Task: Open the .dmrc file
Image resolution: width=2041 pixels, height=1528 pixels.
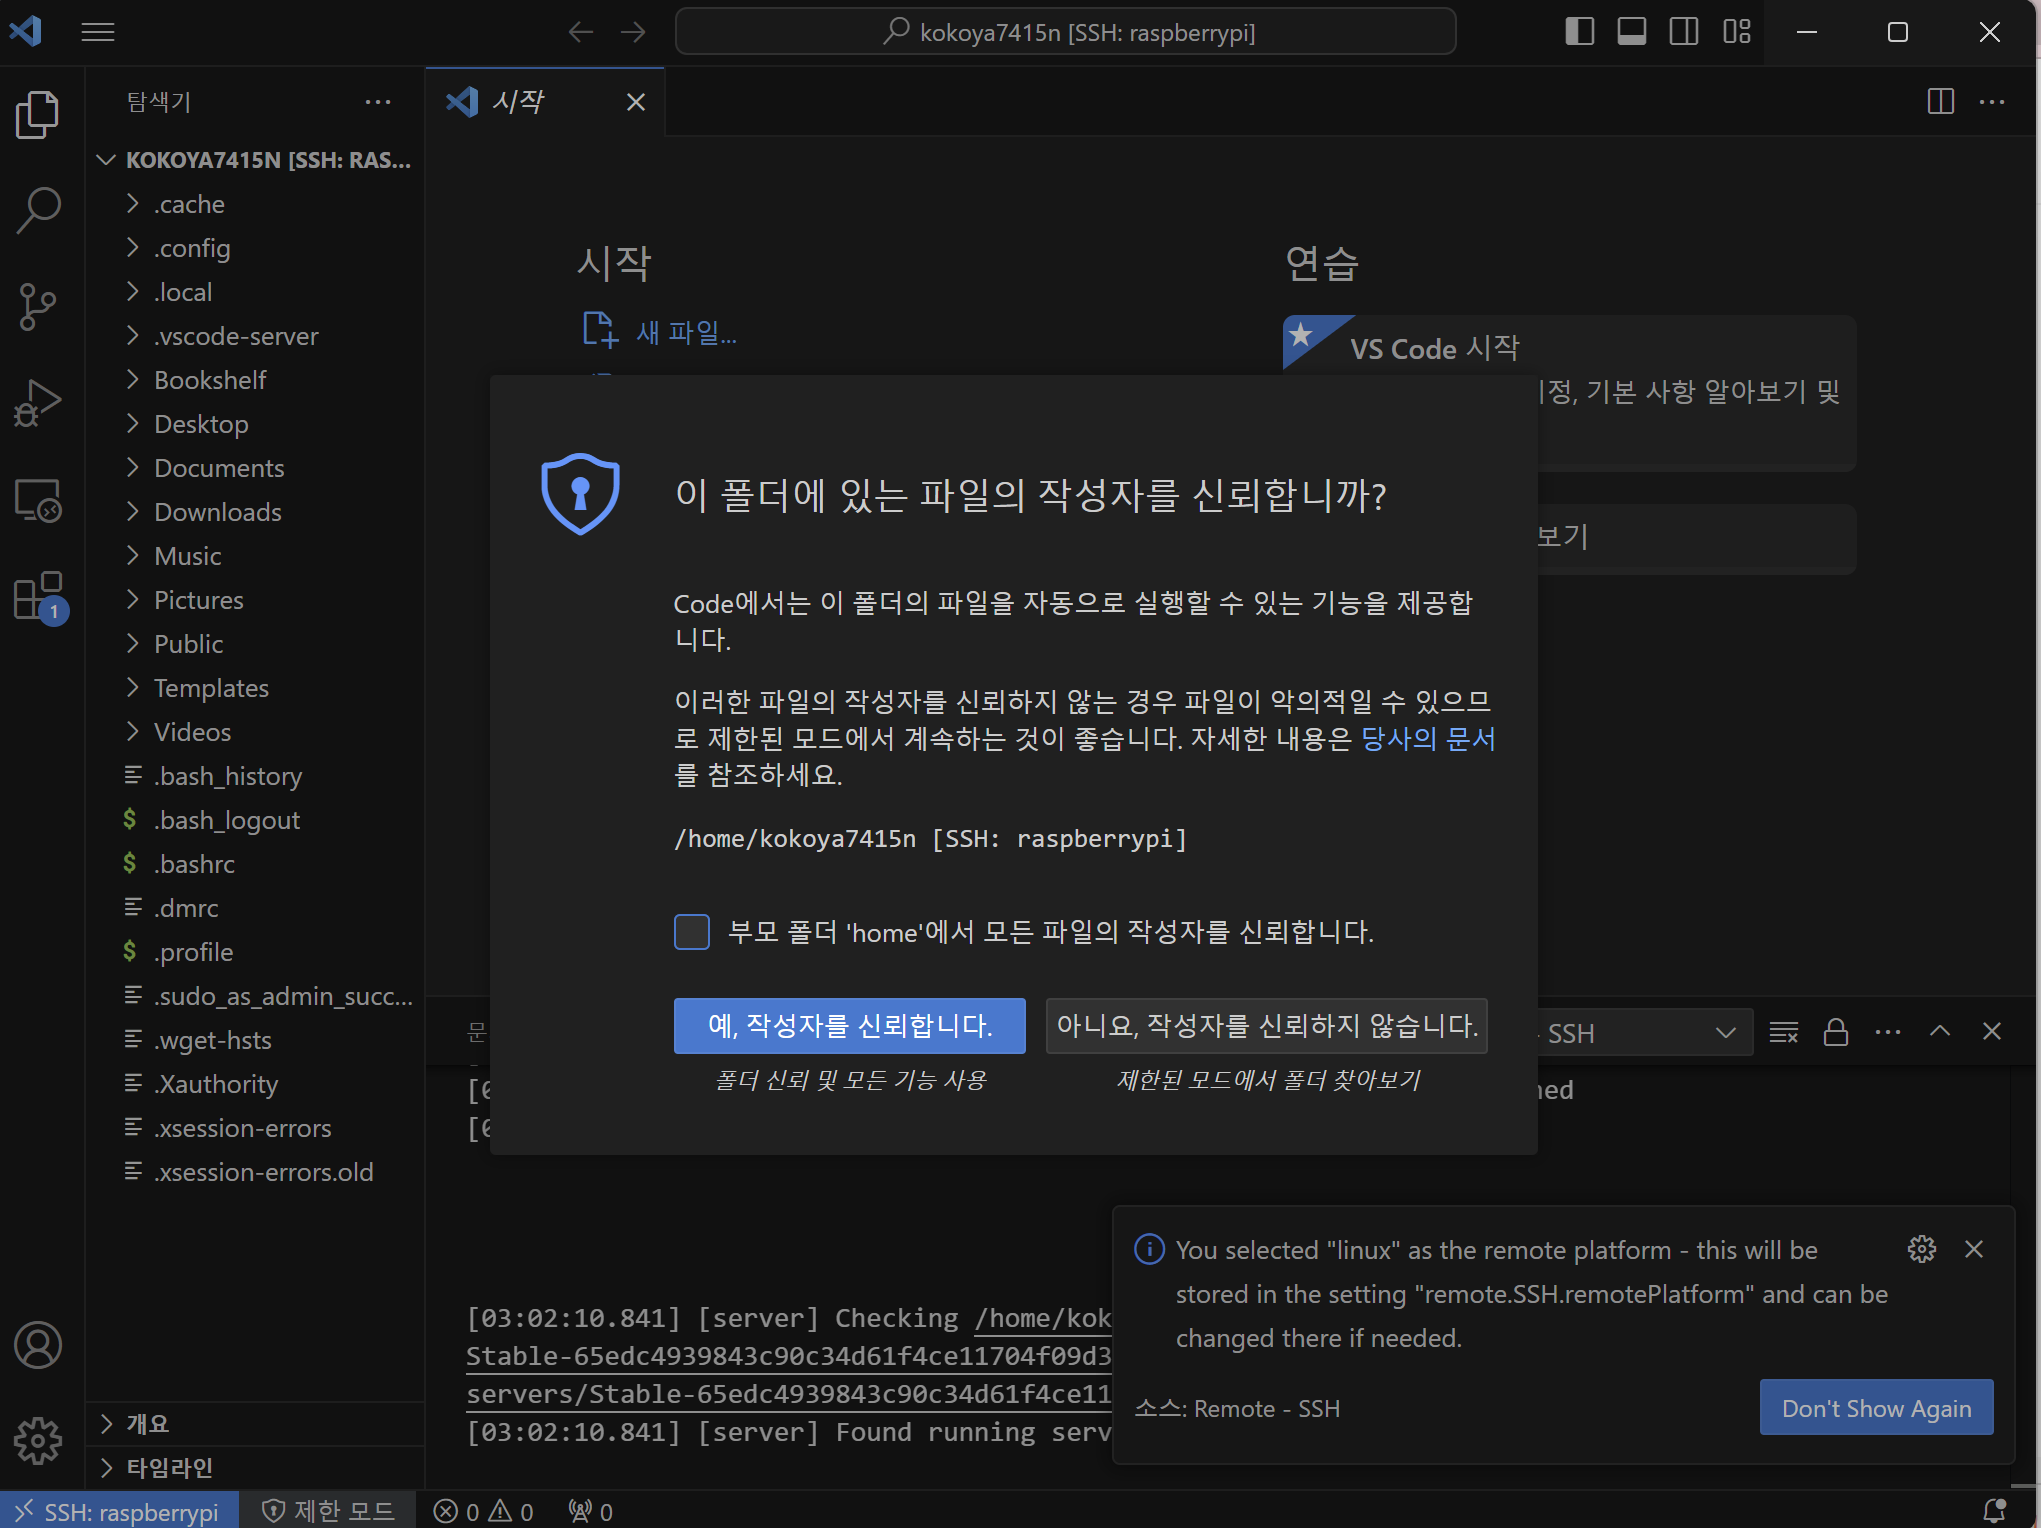Action: click(256, 908)
